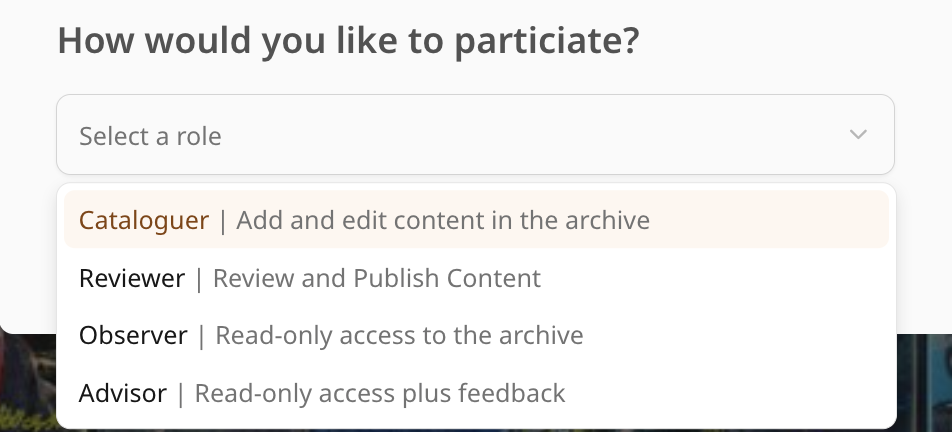Click the "Select a role" placeholder text
952x432 pixels.
pyautogui.click(x=150, y=135)
